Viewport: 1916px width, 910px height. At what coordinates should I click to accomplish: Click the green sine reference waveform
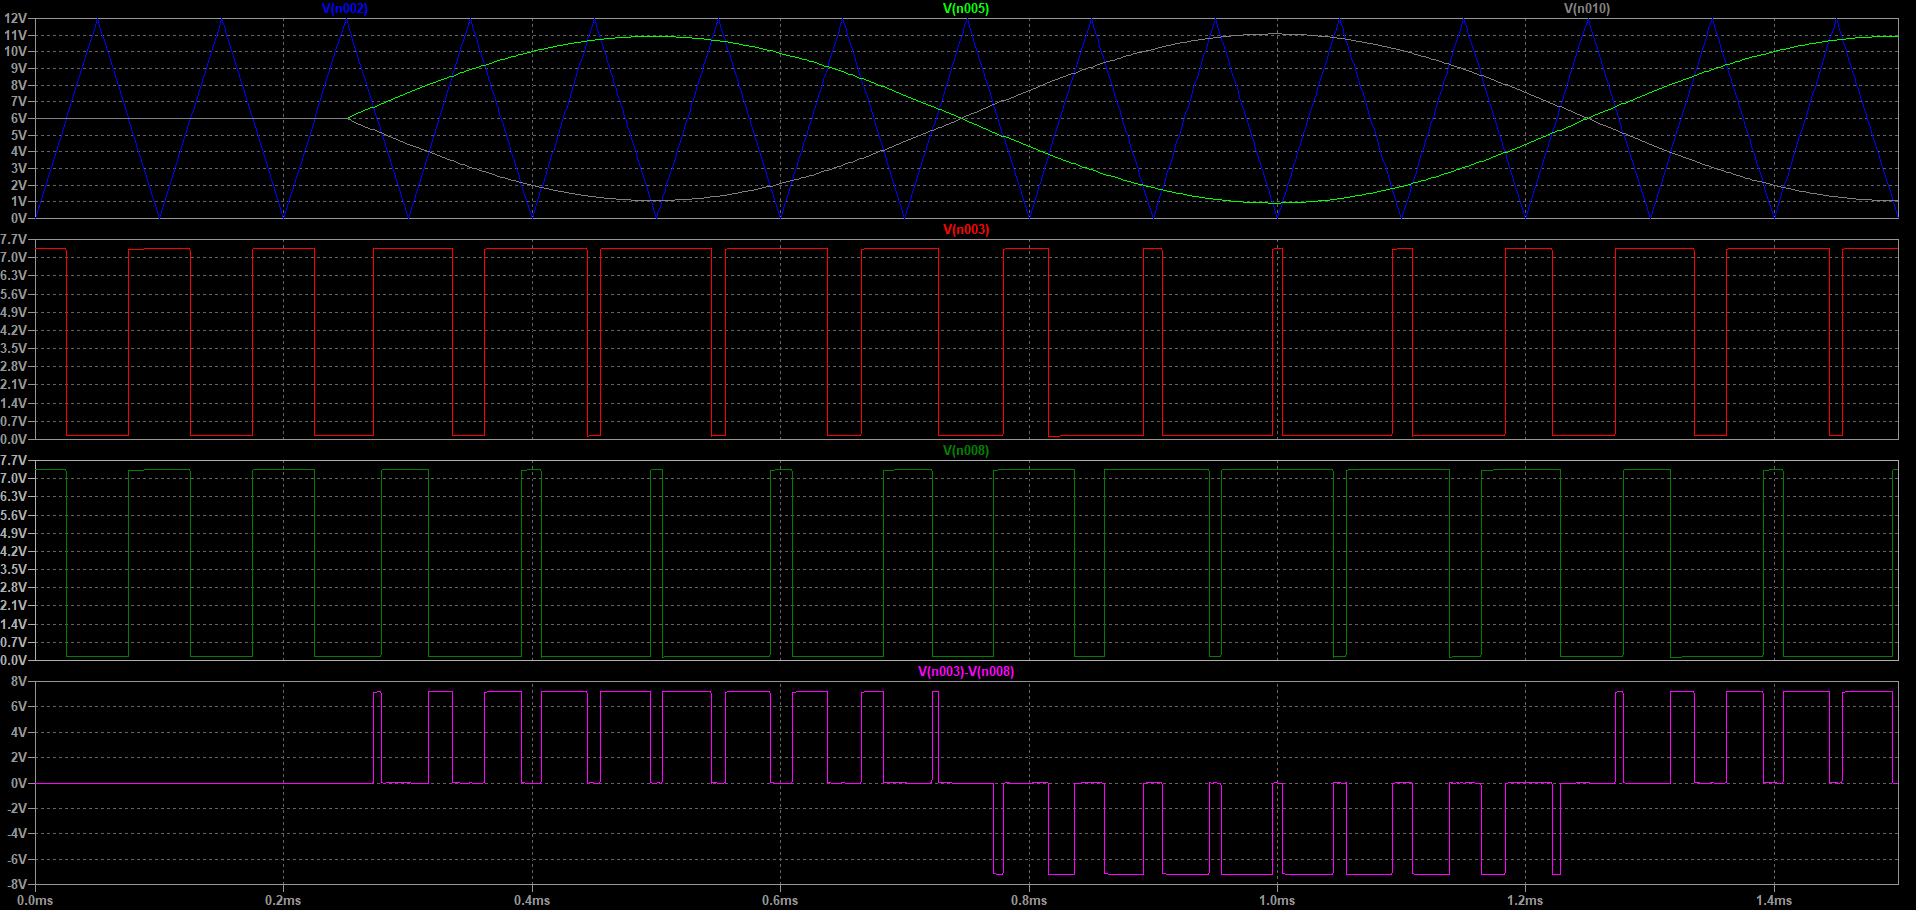(650, 37)
